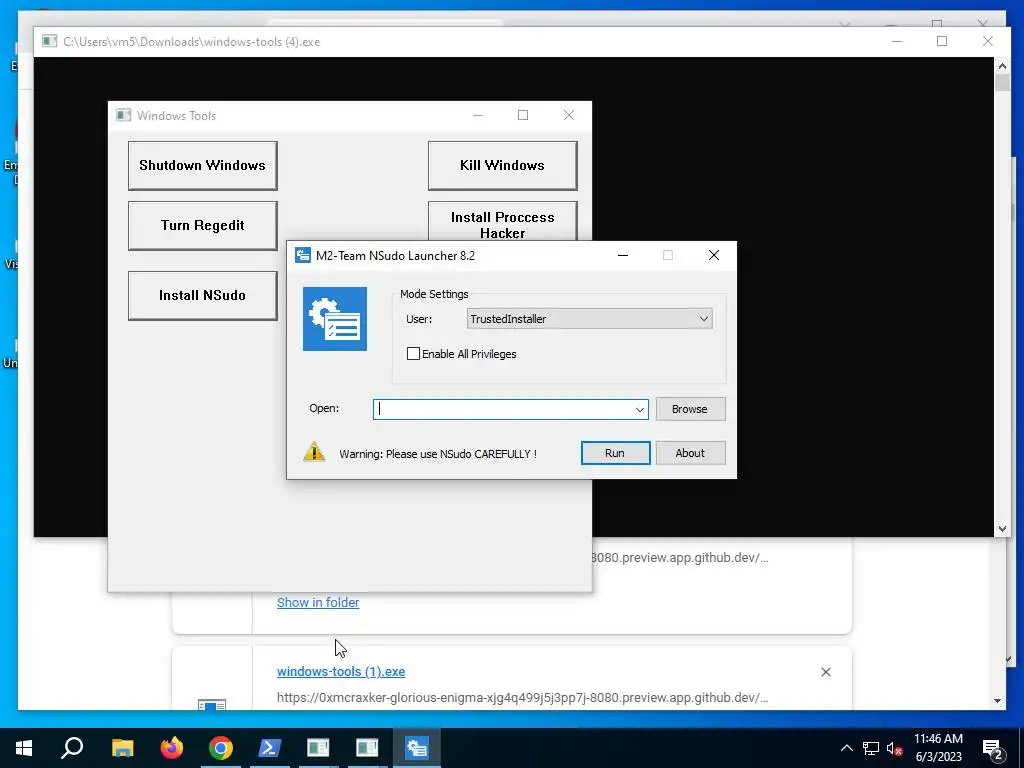Viewport: 1024px width, 768px height.
Task: Click the Run button in NSudo
Action: coord(615,453)
